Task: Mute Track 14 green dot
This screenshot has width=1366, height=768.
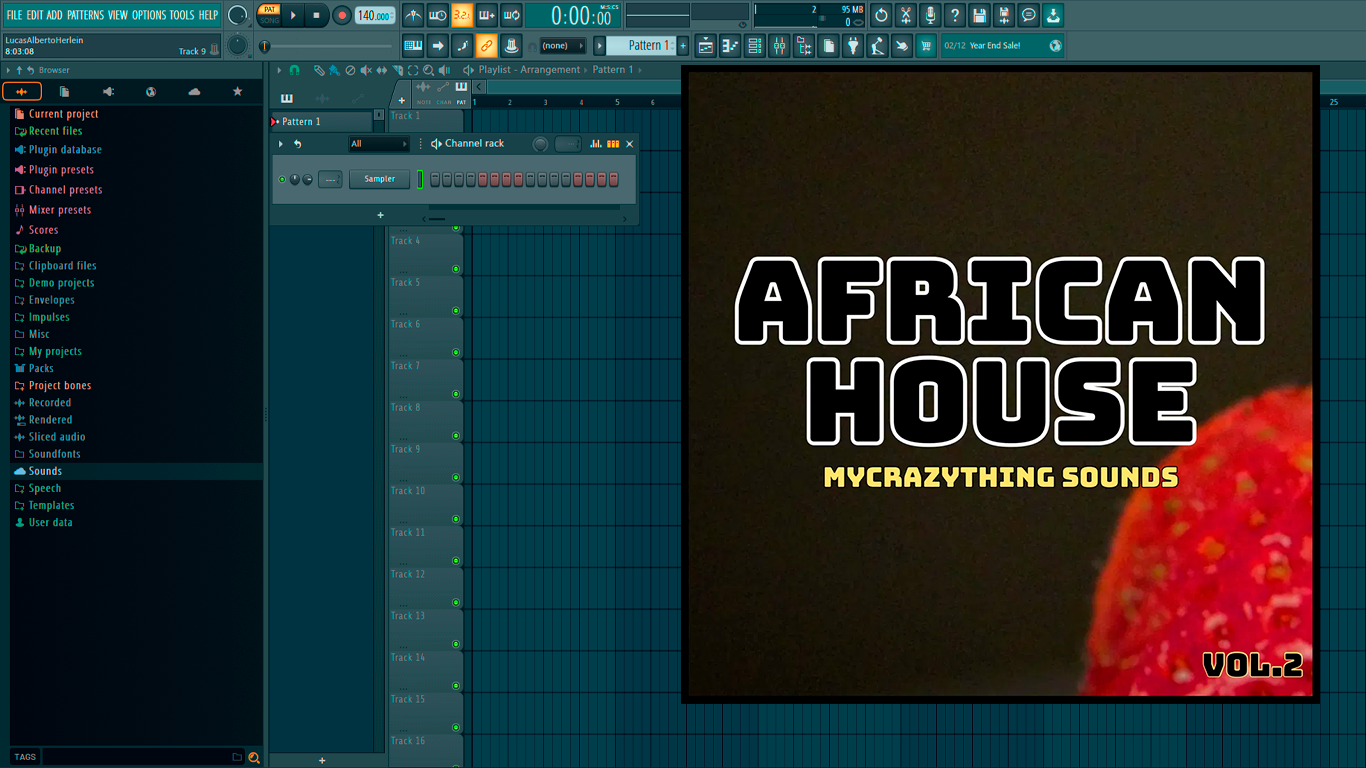Action: pos(456,686)
